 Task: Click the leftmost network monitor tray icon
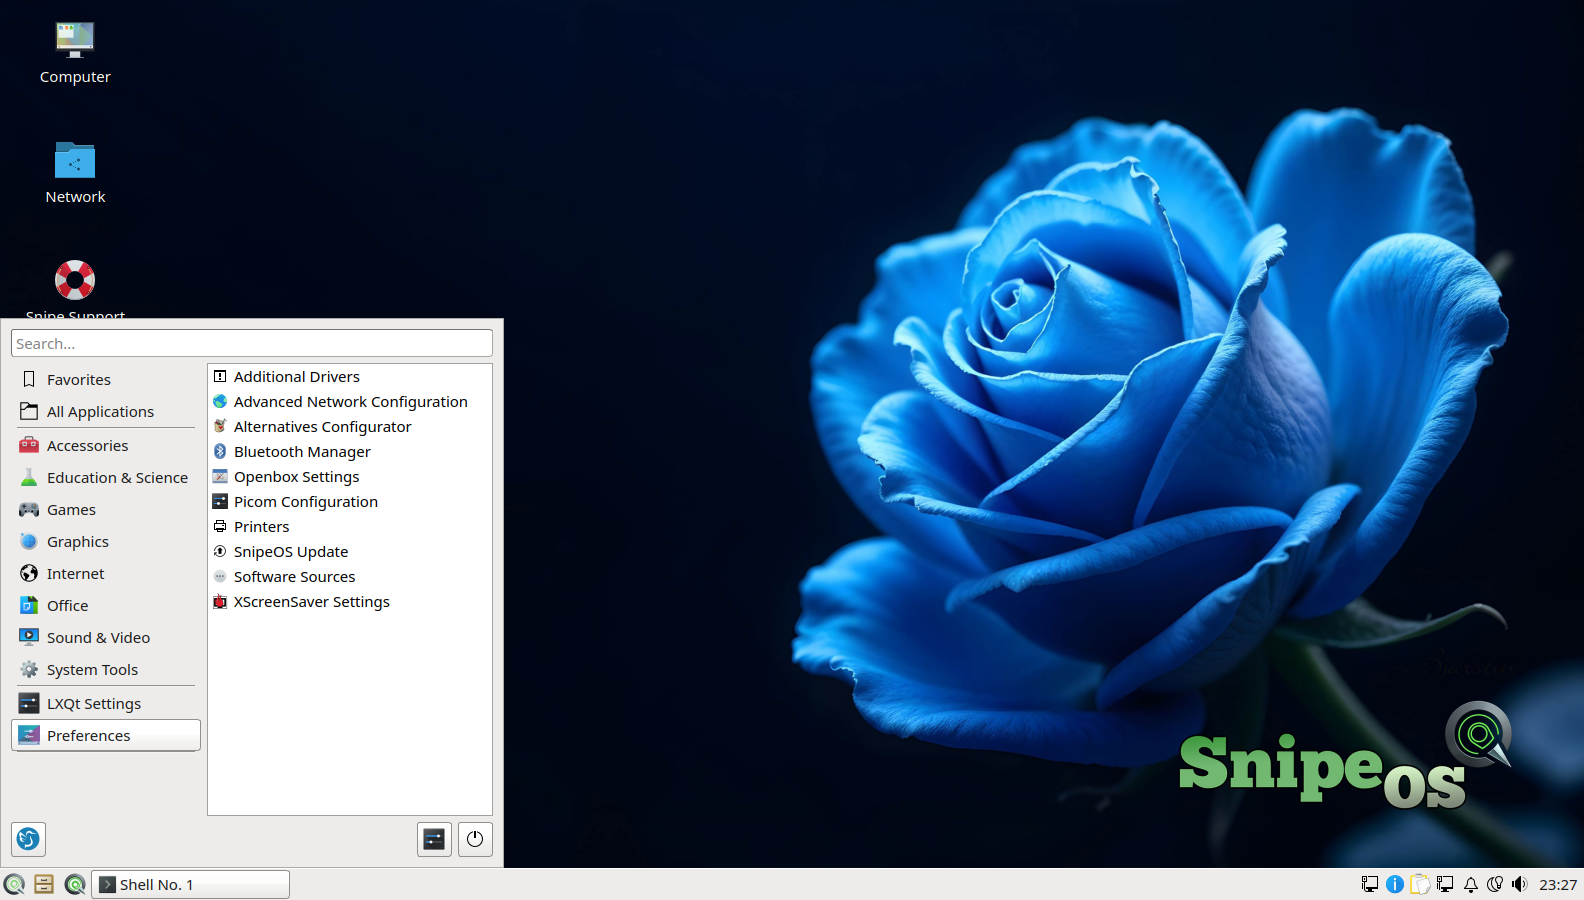click(1370, 884)
